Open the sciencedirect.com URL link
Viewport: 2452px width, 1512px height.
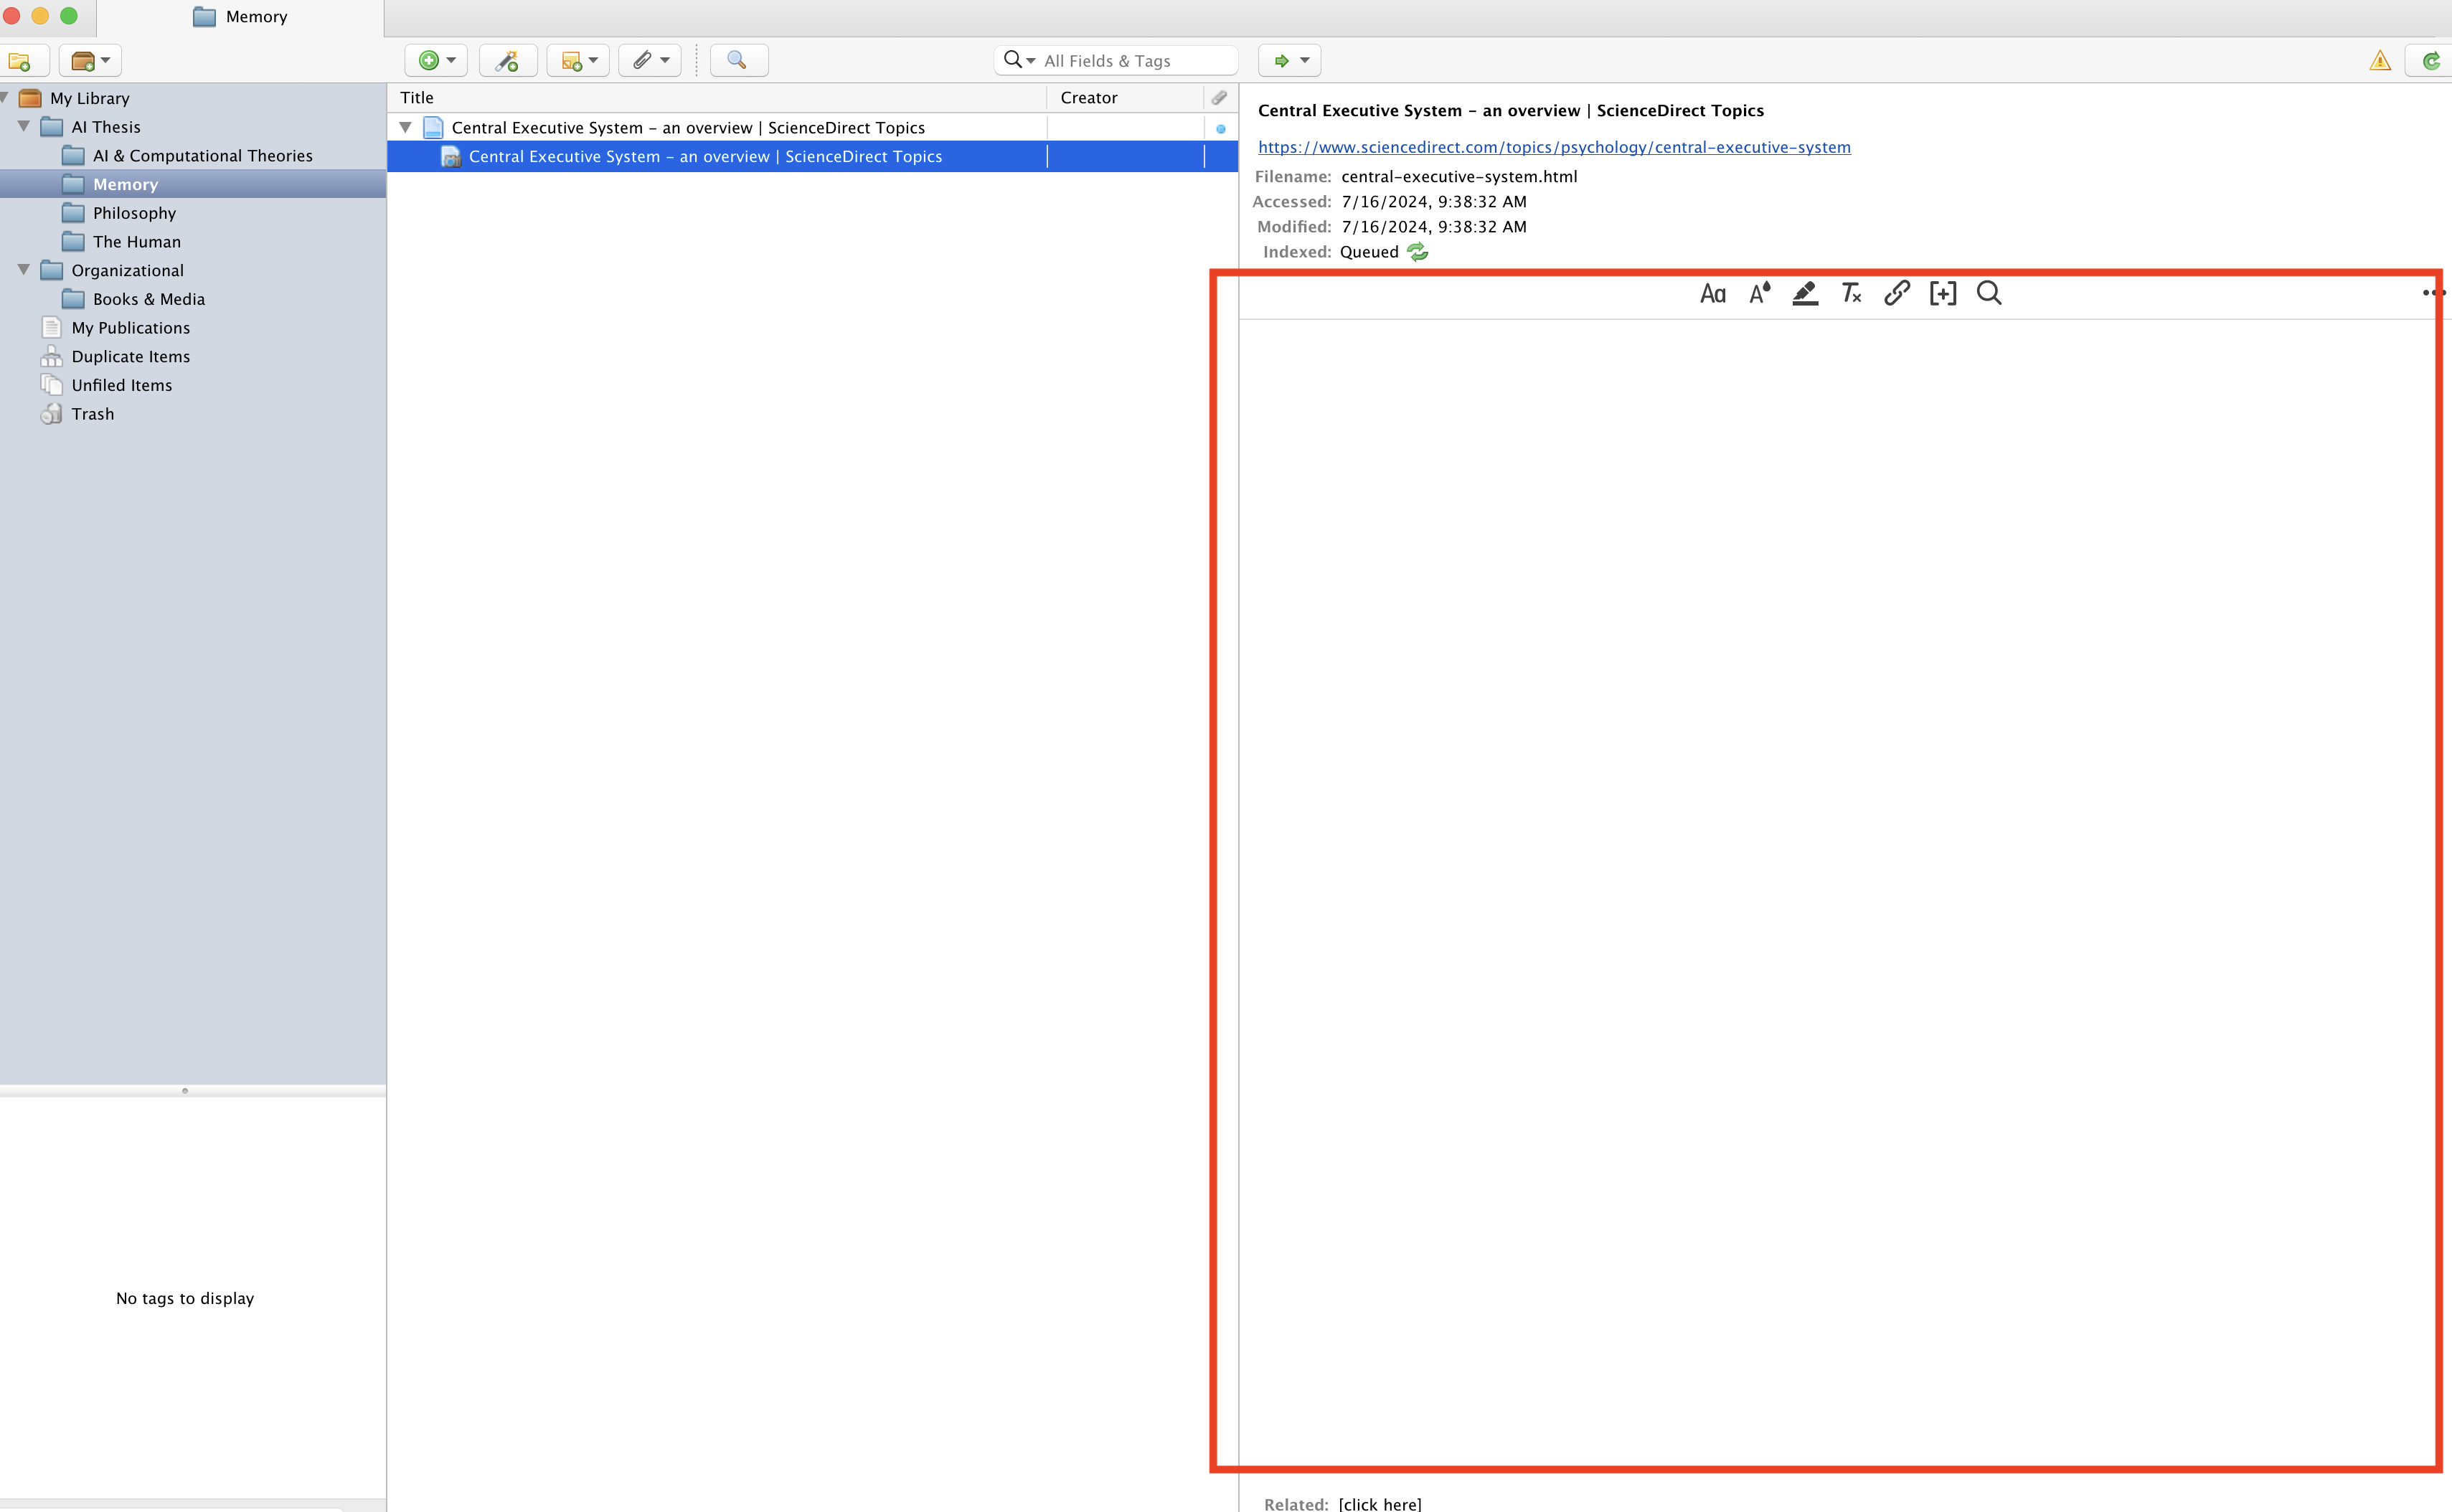tap(1553, 147)
